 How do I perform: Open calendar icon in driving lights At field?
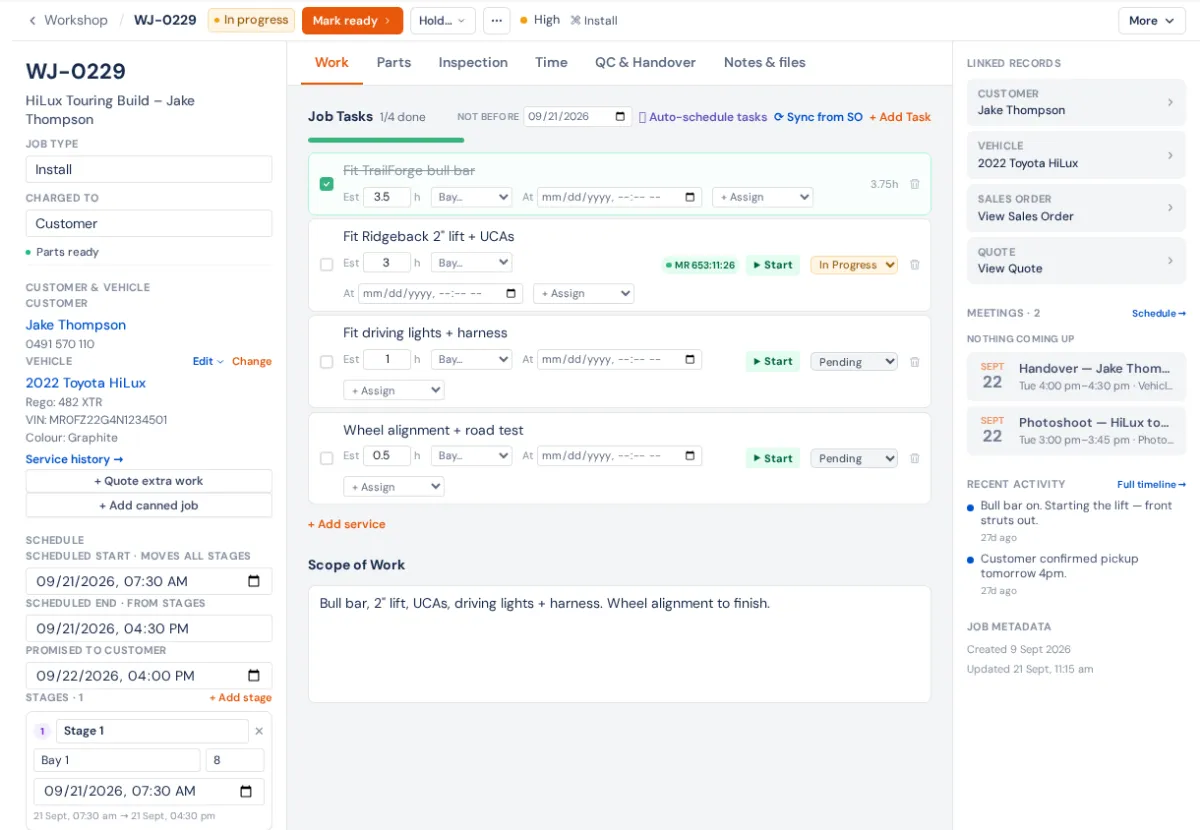[x=690, y=359]
